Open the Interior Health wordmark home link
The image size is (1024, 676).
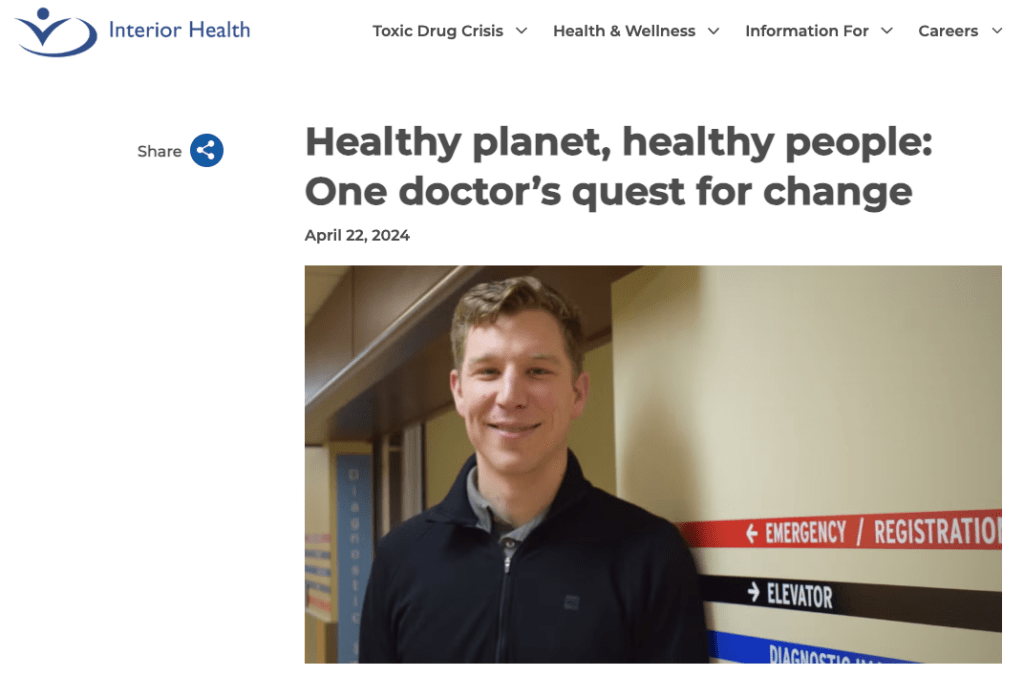[179, 30]
